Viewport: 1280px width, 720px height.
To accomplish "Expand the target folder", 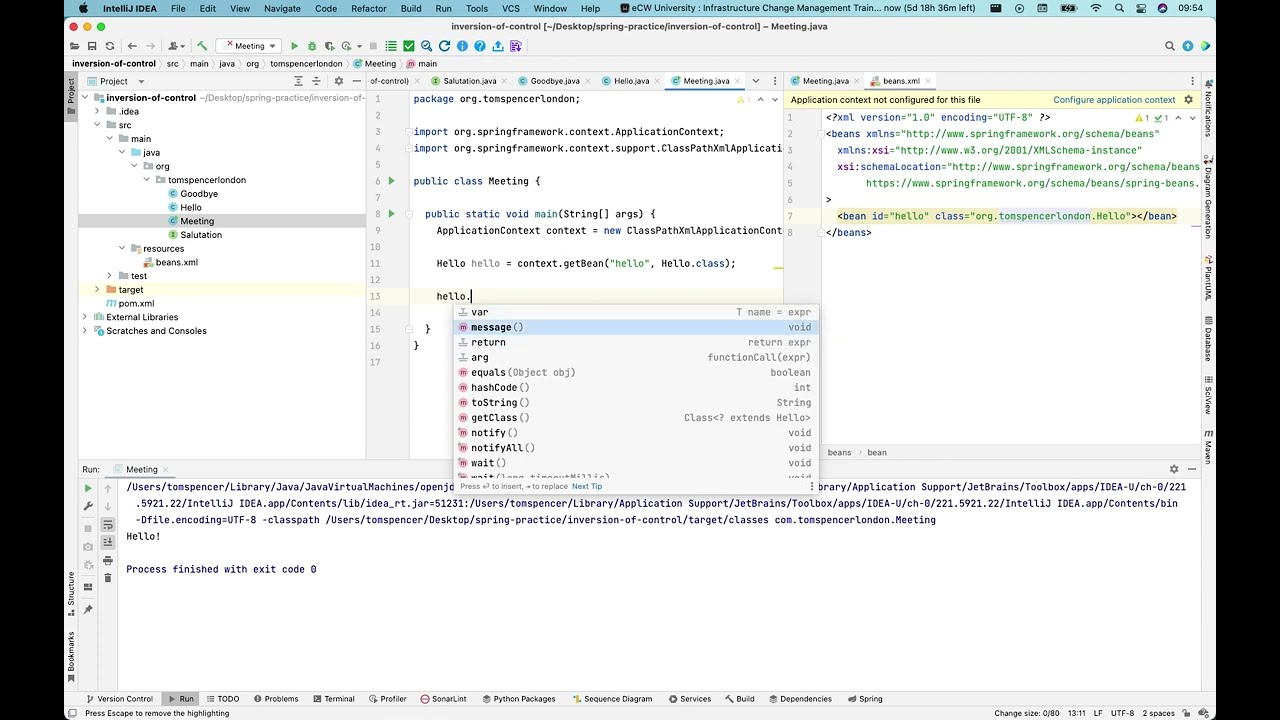I will click(97, 290).
